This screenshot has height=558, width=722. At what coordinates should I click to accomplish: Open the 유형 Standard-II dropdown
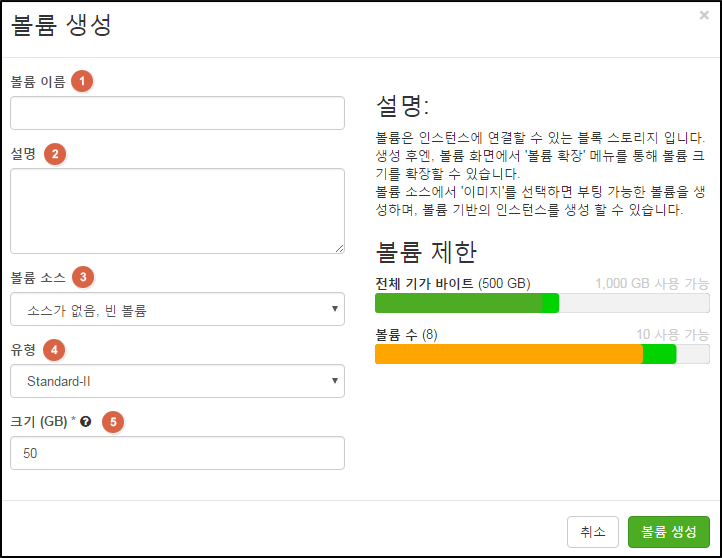click(x=177, y=381)
